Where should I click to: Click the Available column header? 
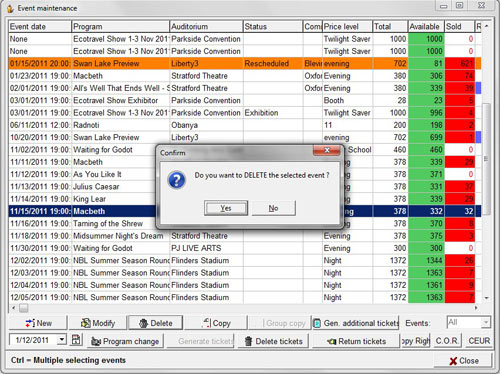[426, 27]
